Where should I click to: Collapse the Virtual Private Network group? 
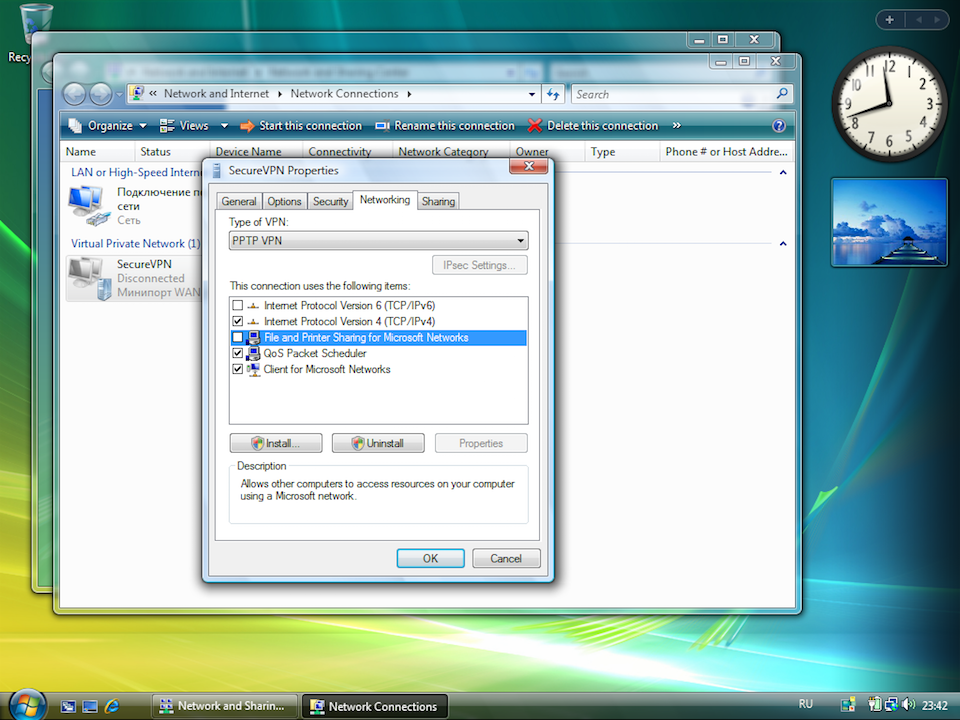(x=783, y=244)
